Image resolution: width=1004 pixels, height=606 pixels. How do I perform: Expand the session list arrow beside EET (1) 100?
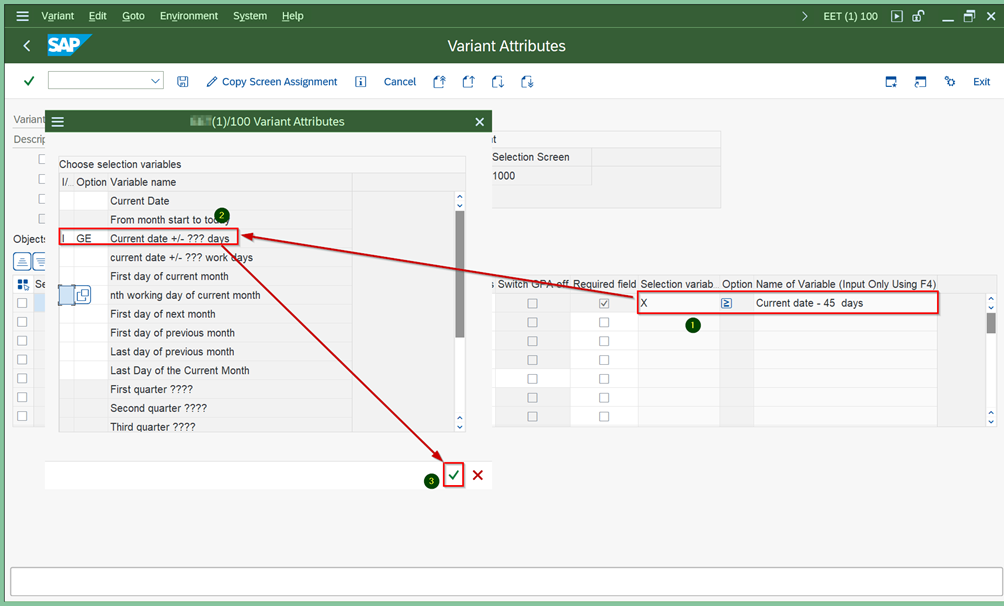pos(806,16)
